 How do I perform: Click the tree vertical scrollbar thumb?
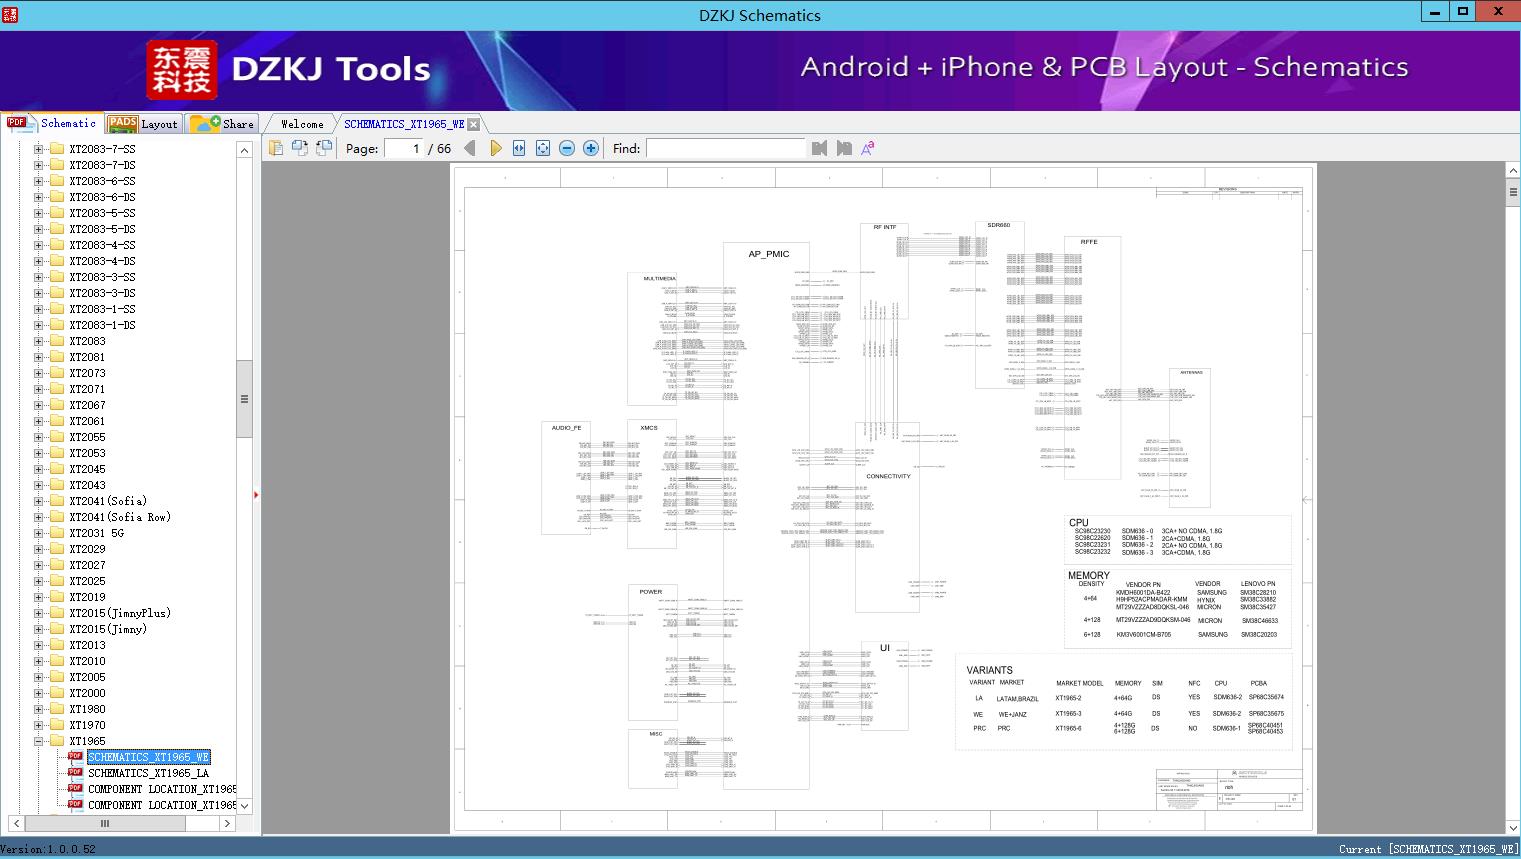coord(244,399)
